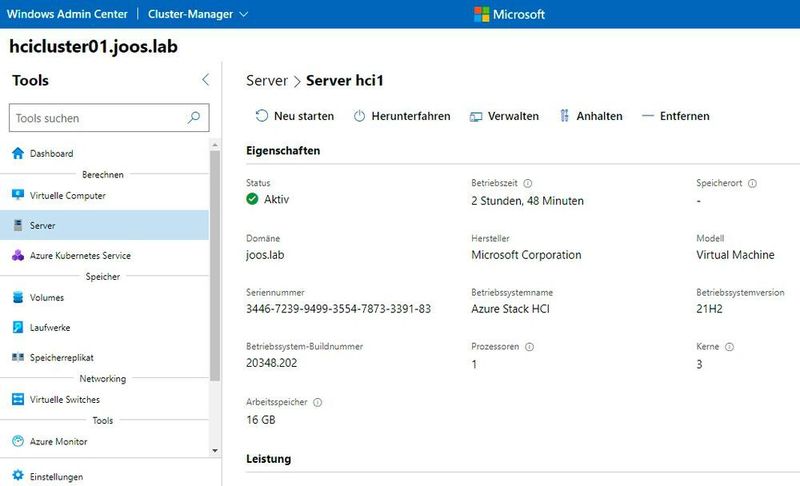The image size is (800, 486).
Task: Click the Arbeitsspeicher info icon
Action: pyautogui.click(x=317, y=402)
